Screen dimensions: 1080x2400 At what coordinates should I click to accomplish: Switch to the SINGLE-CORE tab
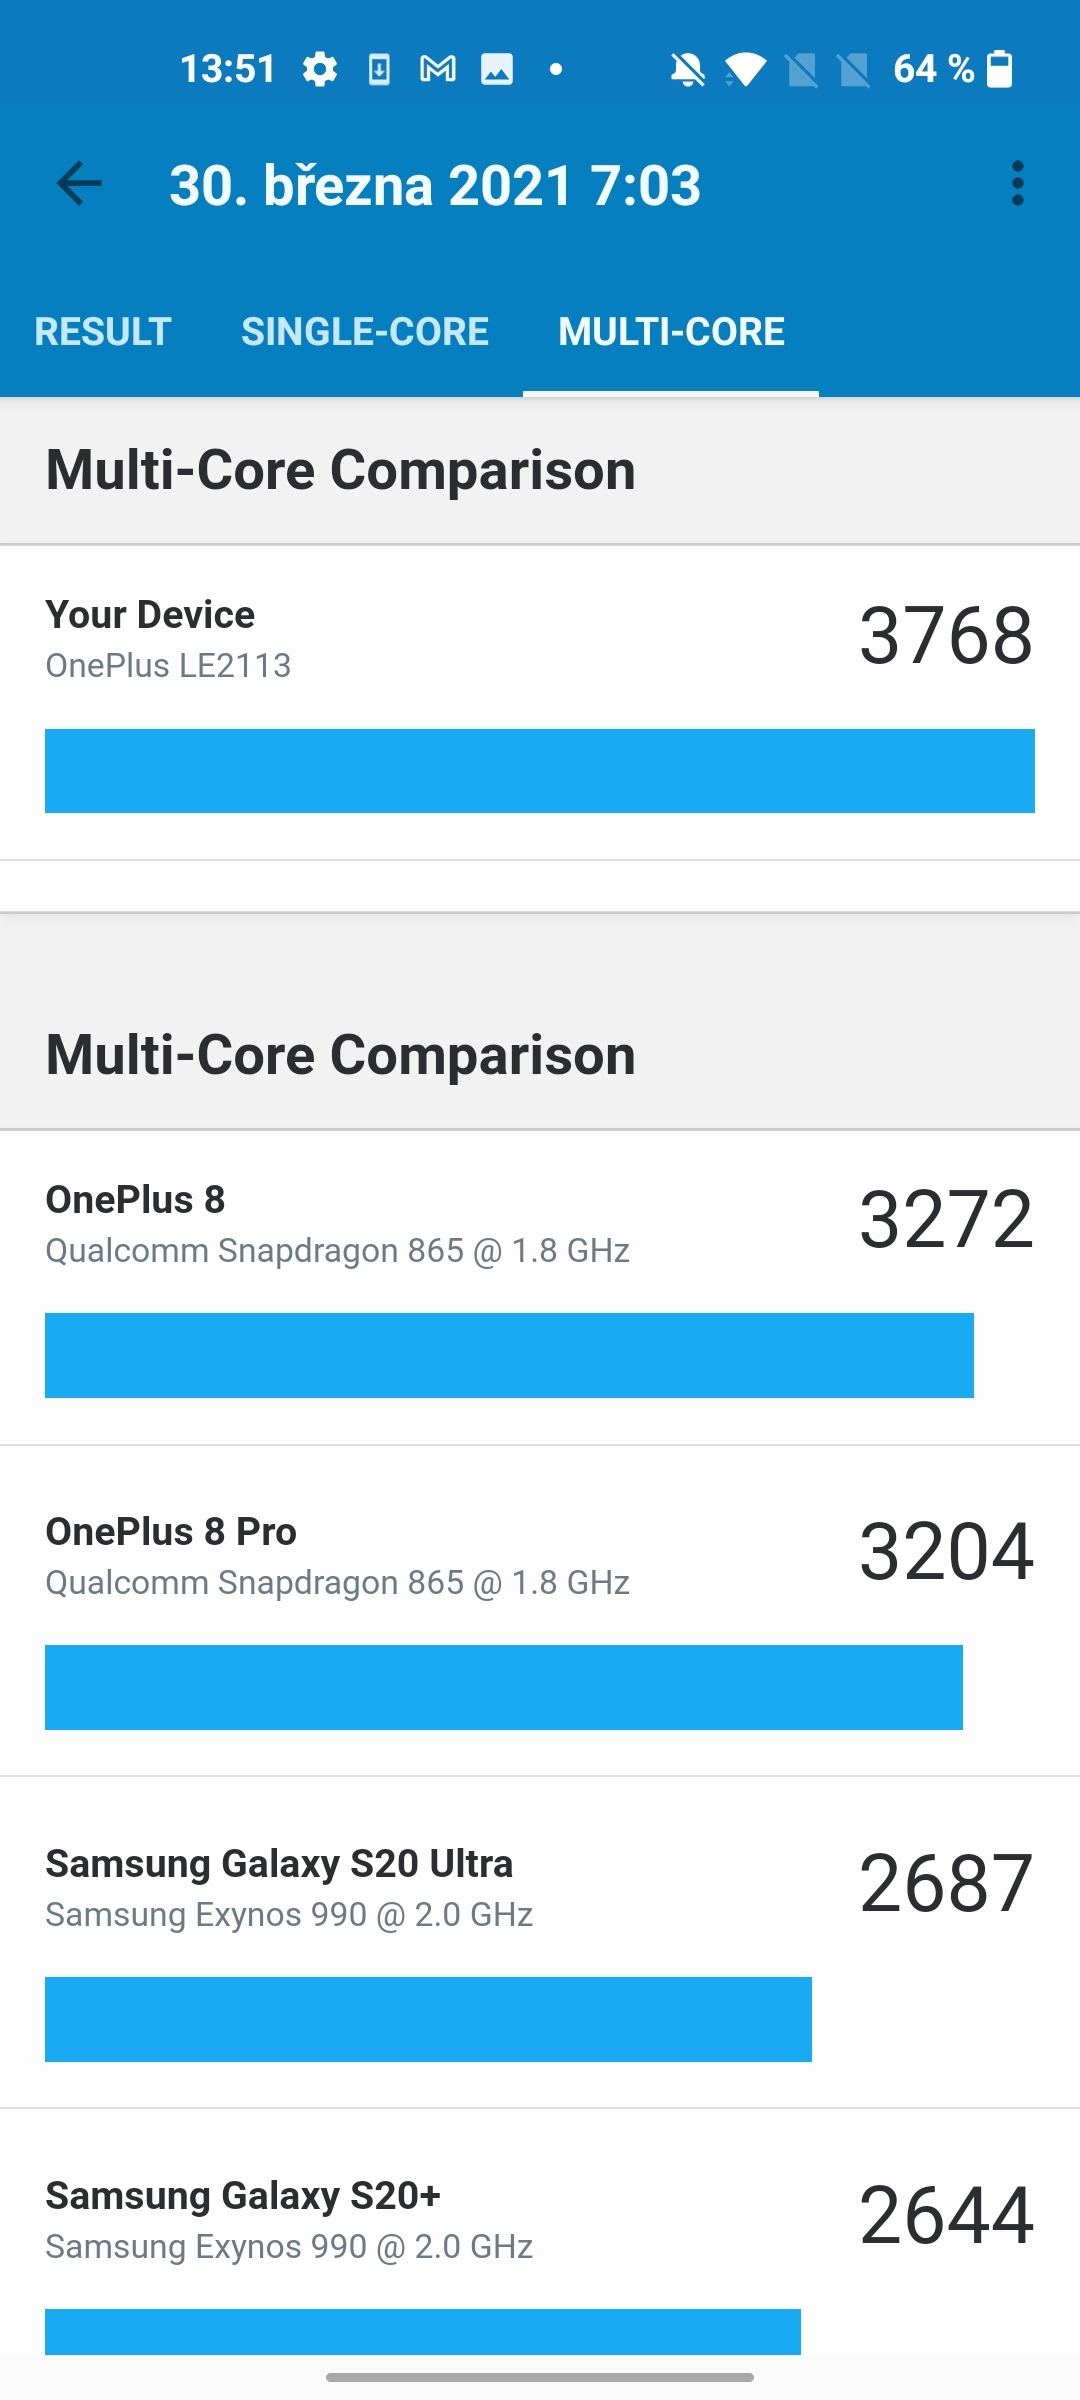(363, 331)
